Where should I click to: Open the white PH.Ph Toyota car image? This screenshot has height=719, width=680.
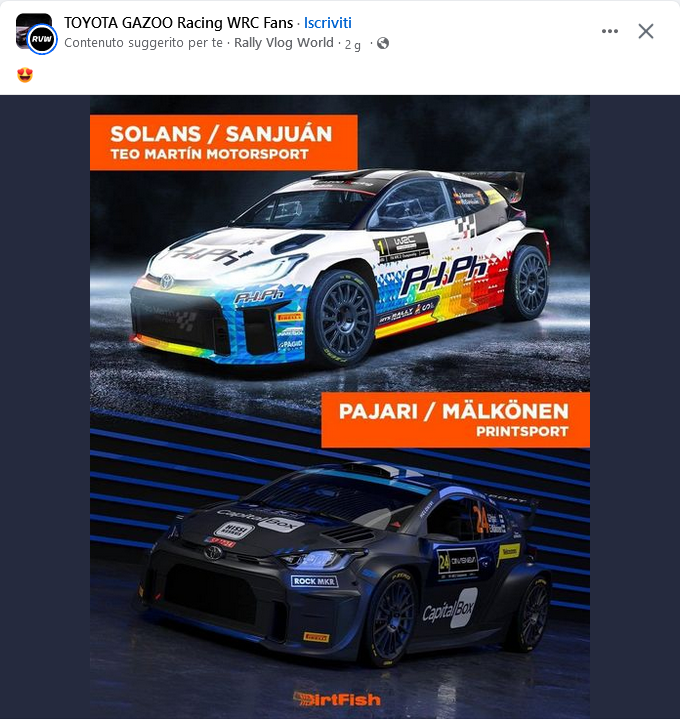click(x=340, y=268)
